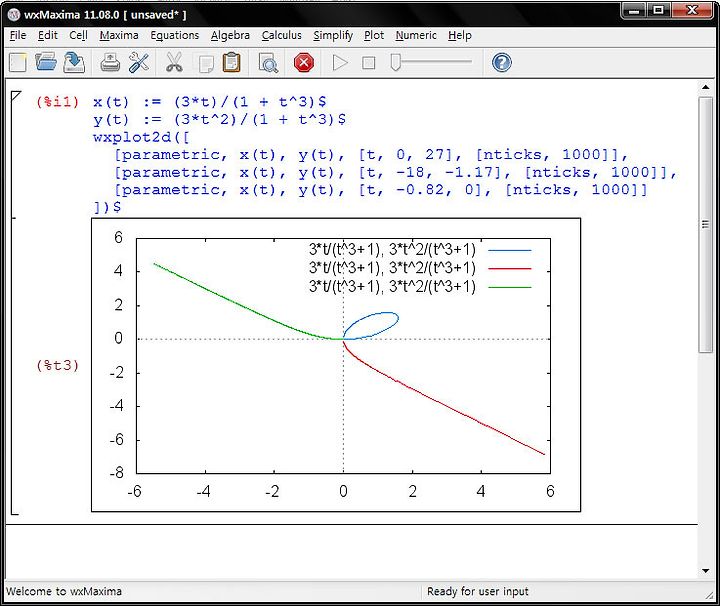Open the Numeric menu

pyautogui.click(x=416, y=35)
